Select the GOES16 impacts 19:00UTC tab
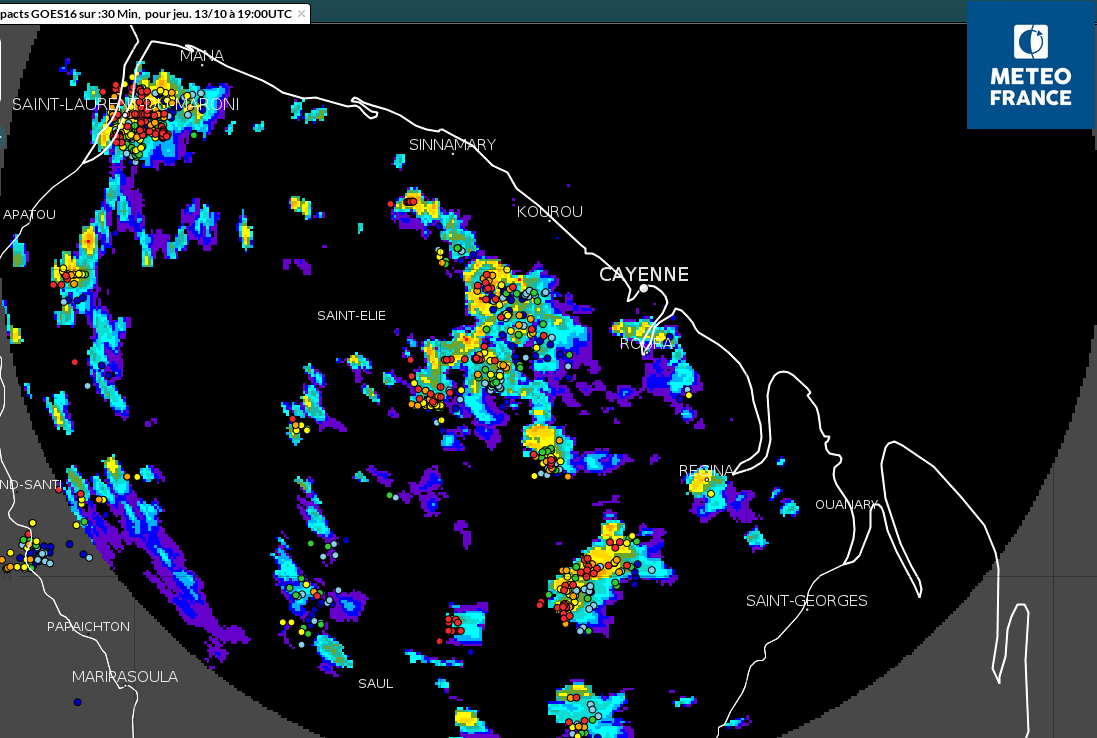1097x738 pixels. coord(148,13)
